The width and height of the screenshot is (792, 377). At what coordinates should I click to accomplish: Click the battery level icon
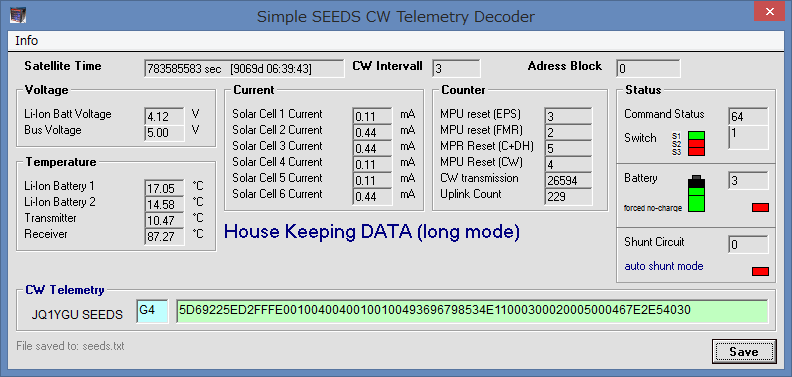tap(697, 194)
